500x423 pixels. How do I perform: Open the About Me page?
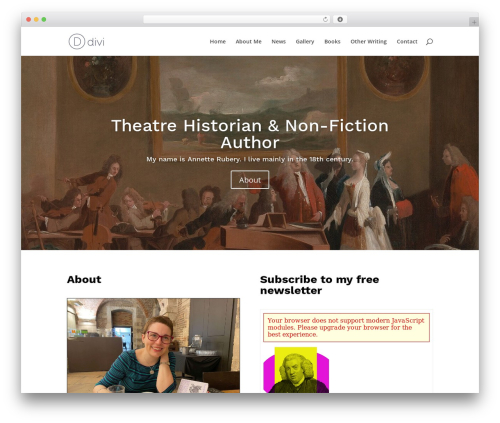pos(248,42)
